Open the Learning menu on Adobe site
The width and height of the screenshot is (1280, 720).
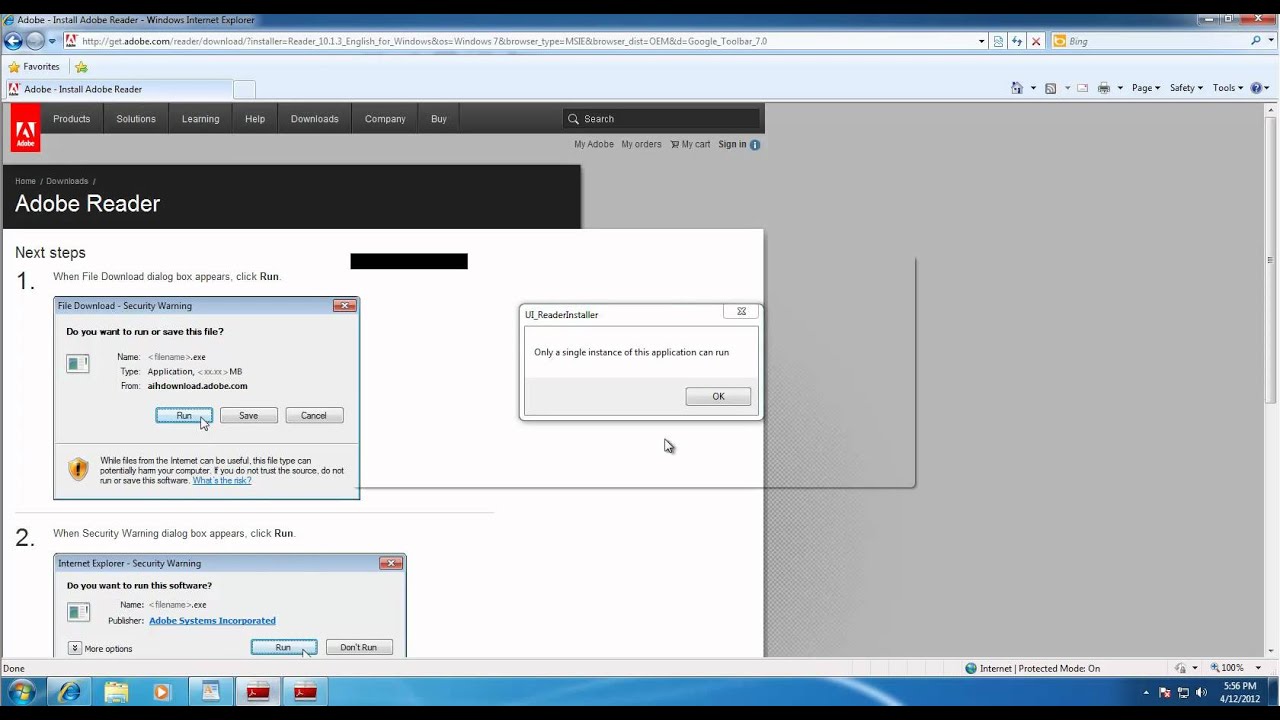[x=200, y=119]
